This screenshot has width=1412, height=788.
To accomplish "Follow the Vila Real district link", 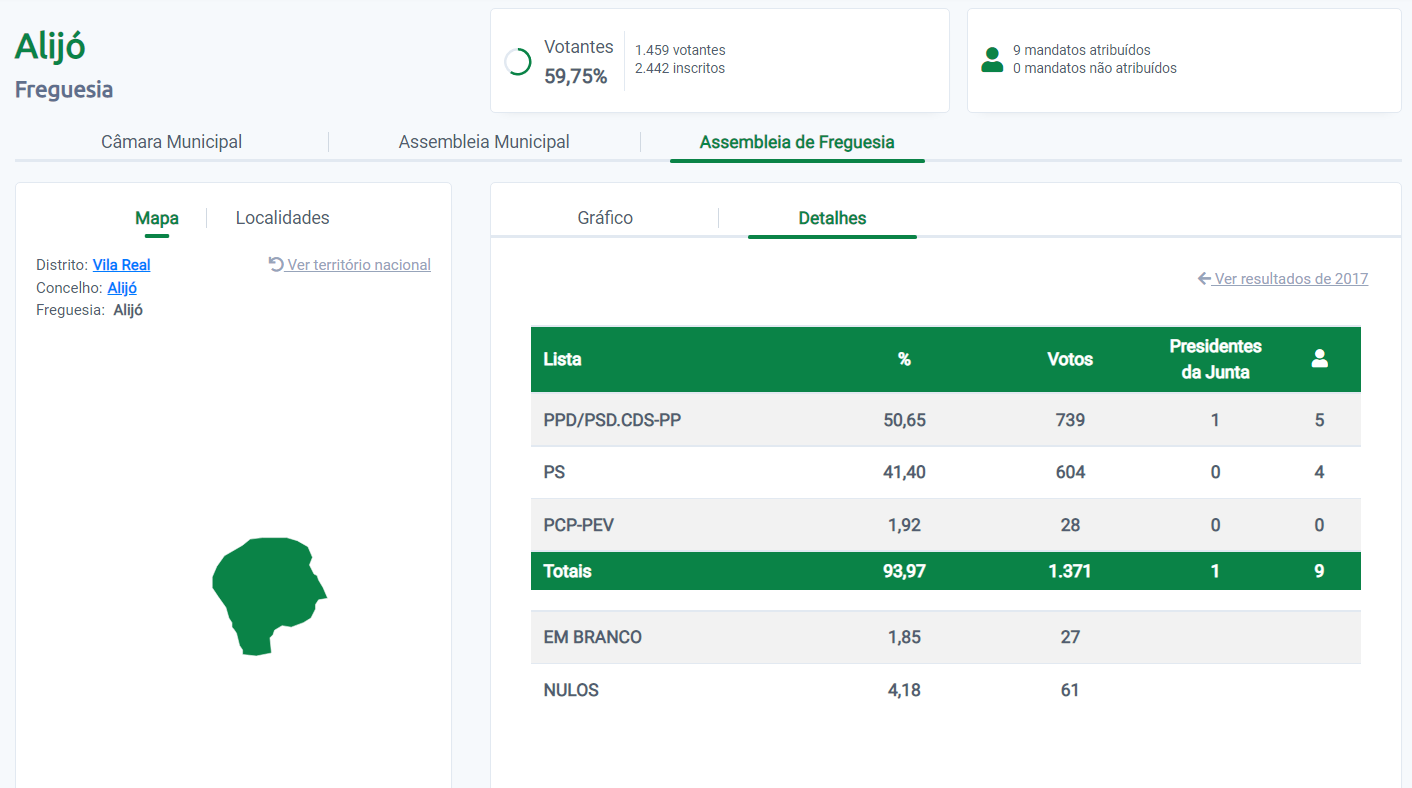I will [x=121, y=265].
